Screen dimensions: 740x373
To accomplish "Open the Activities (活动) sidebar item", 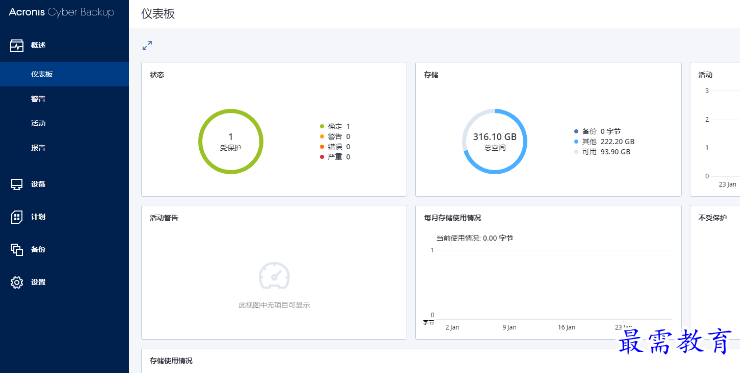I will [x=38, y=124].
